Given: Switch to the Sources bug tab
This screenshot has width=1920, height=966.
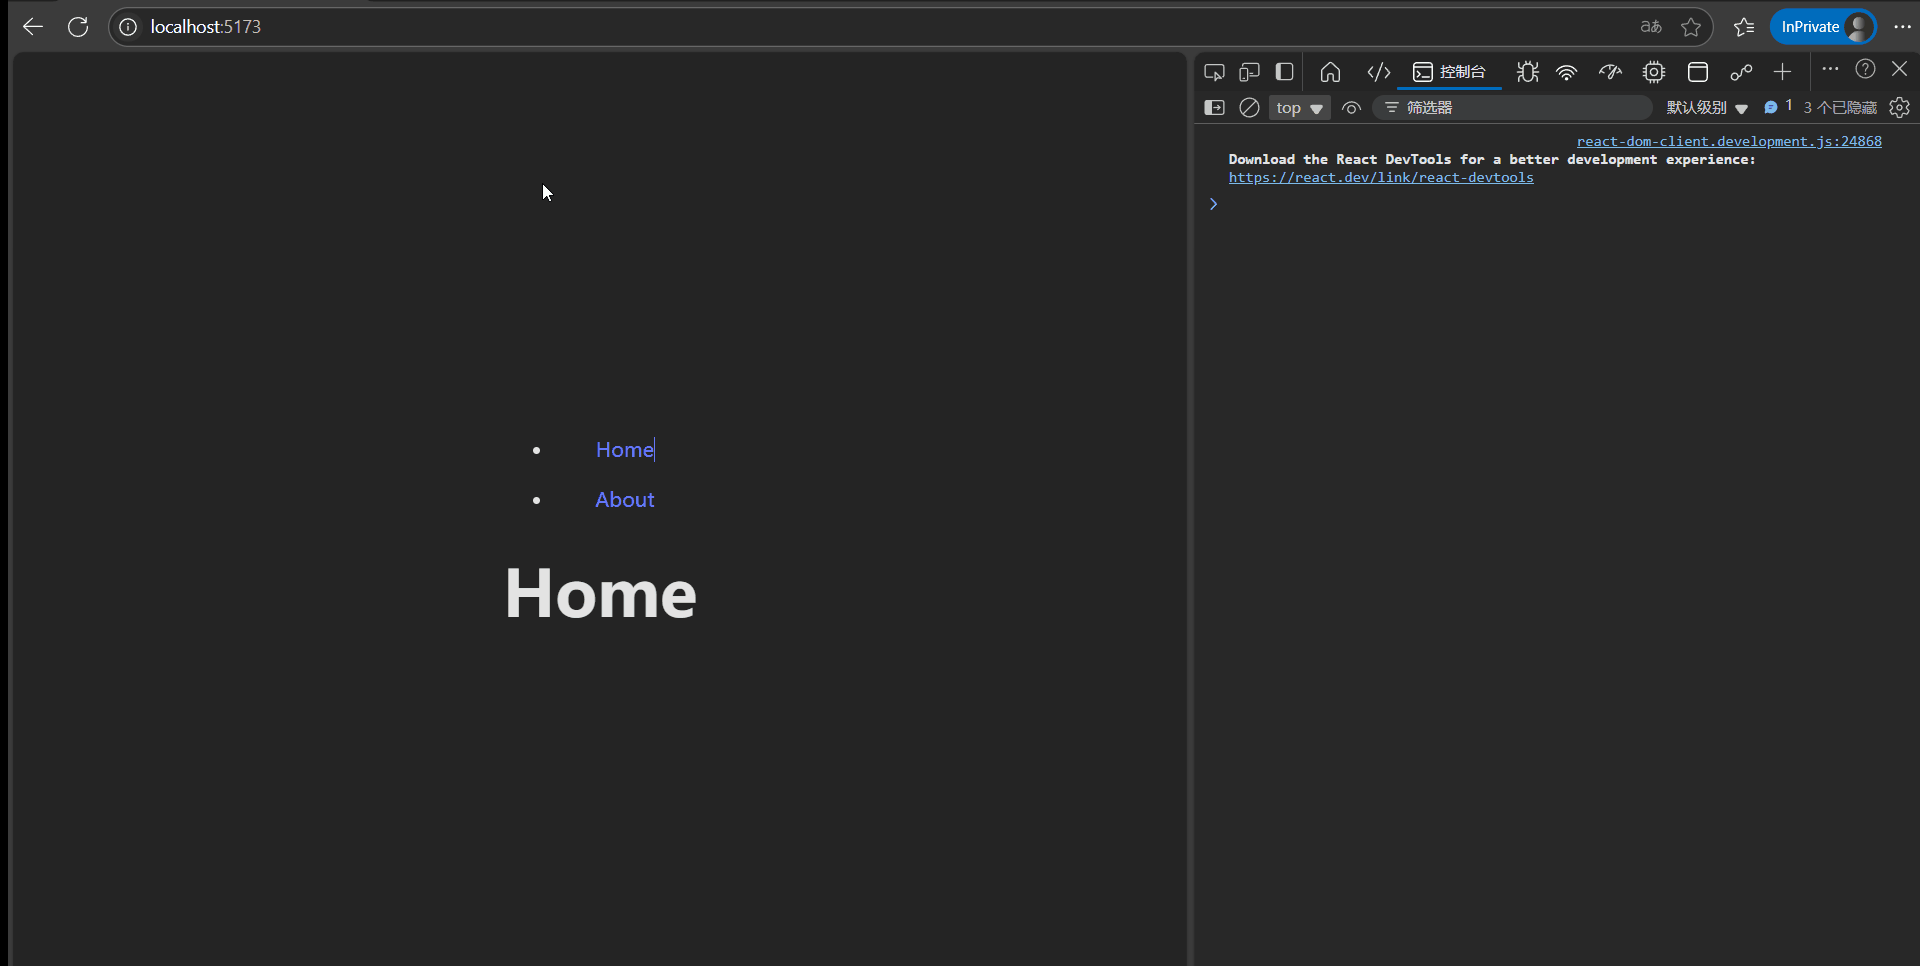Looking at the screenshot, I should pyautogui.click(x=1527, y=72).
